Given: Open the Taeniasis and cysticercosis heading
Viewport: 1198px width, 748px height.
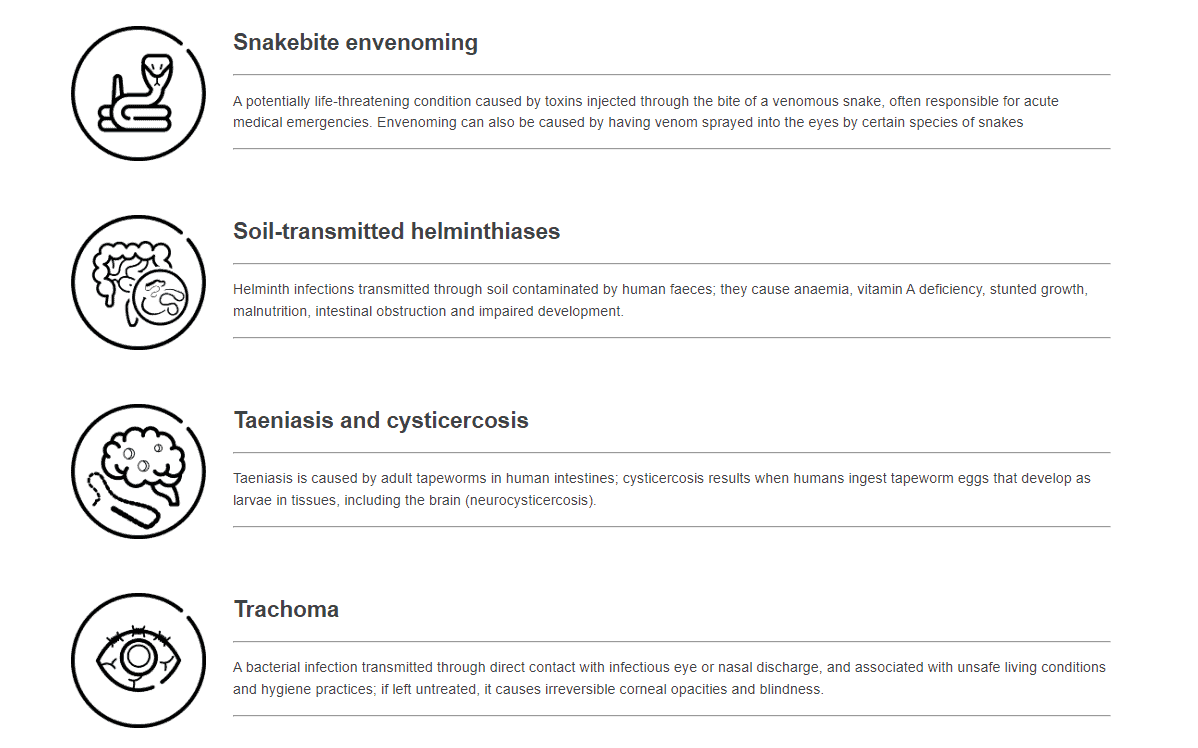Looking at the screenshot, I should (380, 420).
